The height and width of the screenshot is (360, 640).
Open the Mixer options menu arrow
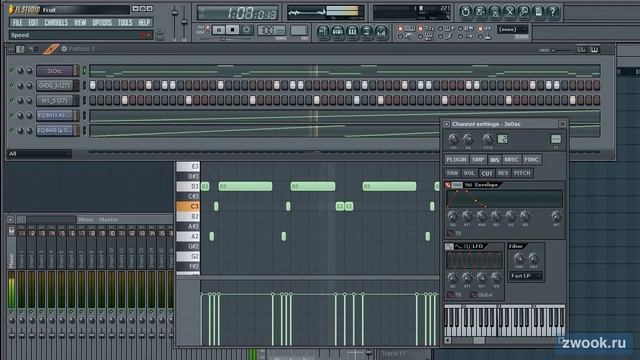tap(11, 220)
